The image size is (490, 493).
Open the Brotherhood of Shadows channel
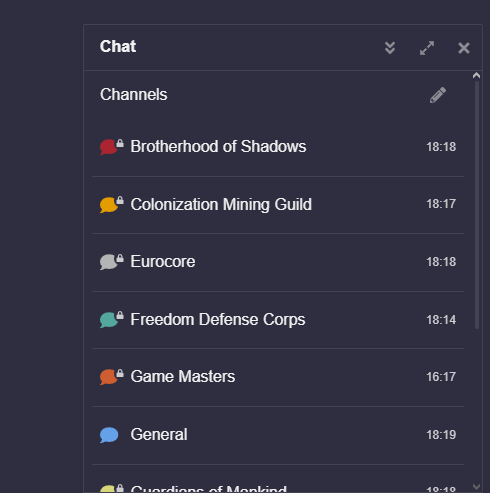[x=278, y=147]
